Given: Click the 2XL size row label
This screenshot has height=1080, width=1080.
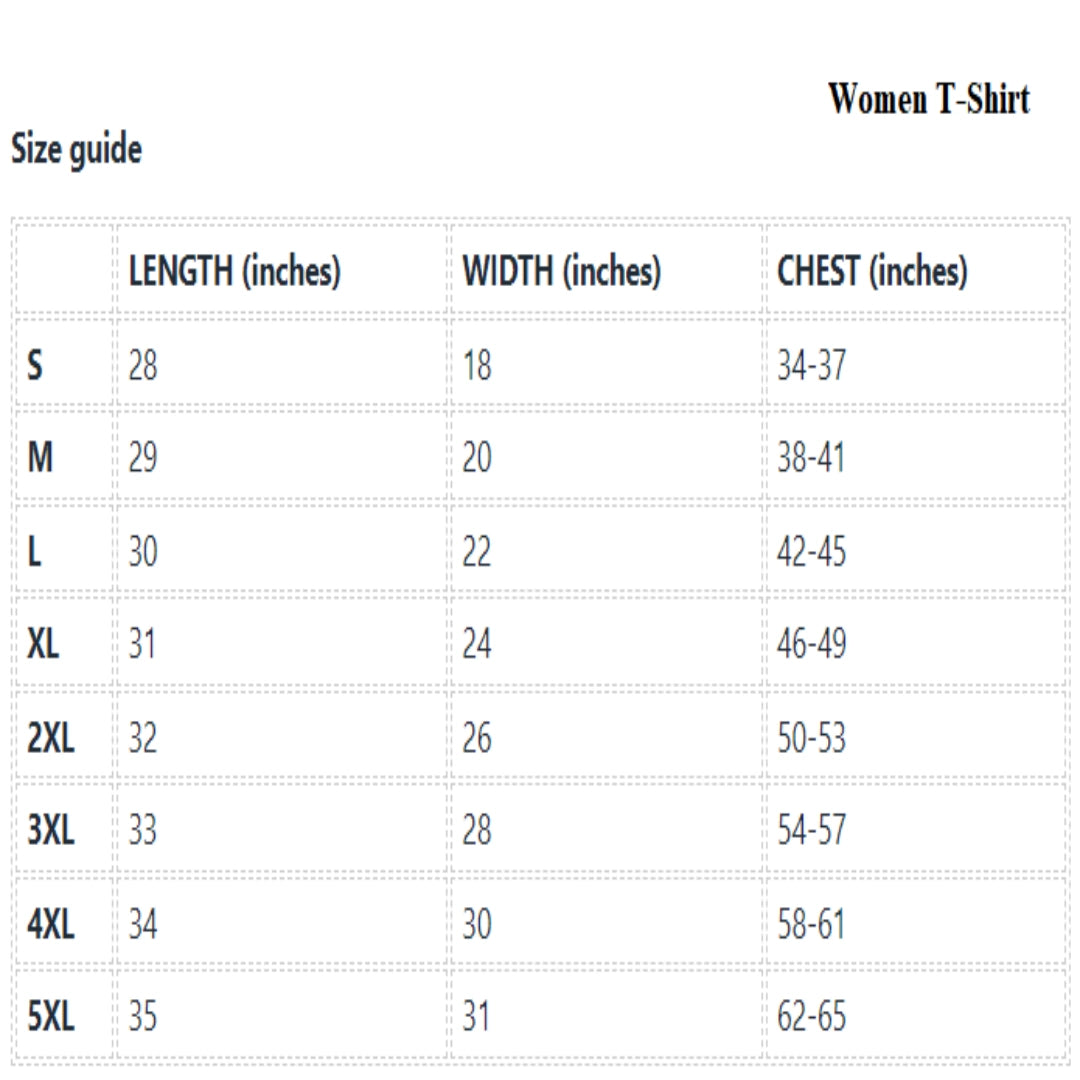Looking at the screenshot, I should point(50,738).
